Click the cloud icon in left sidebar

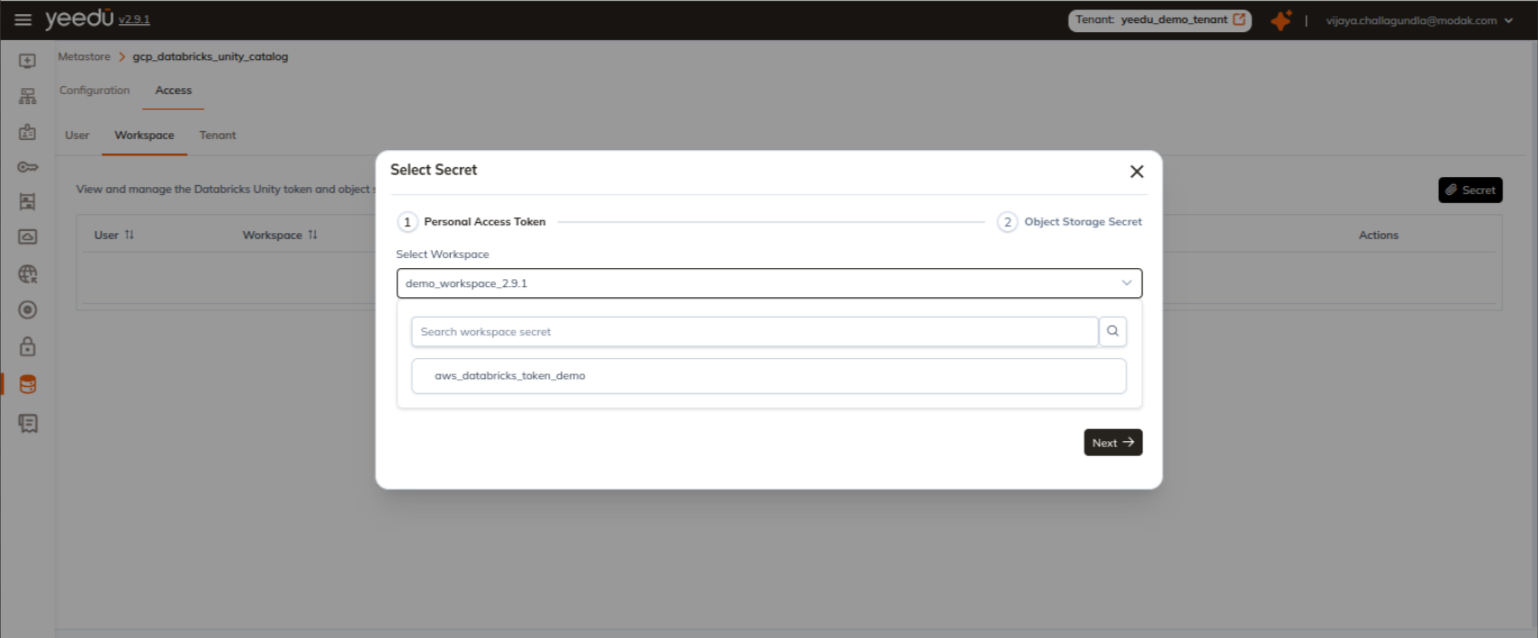coord(28,237)
